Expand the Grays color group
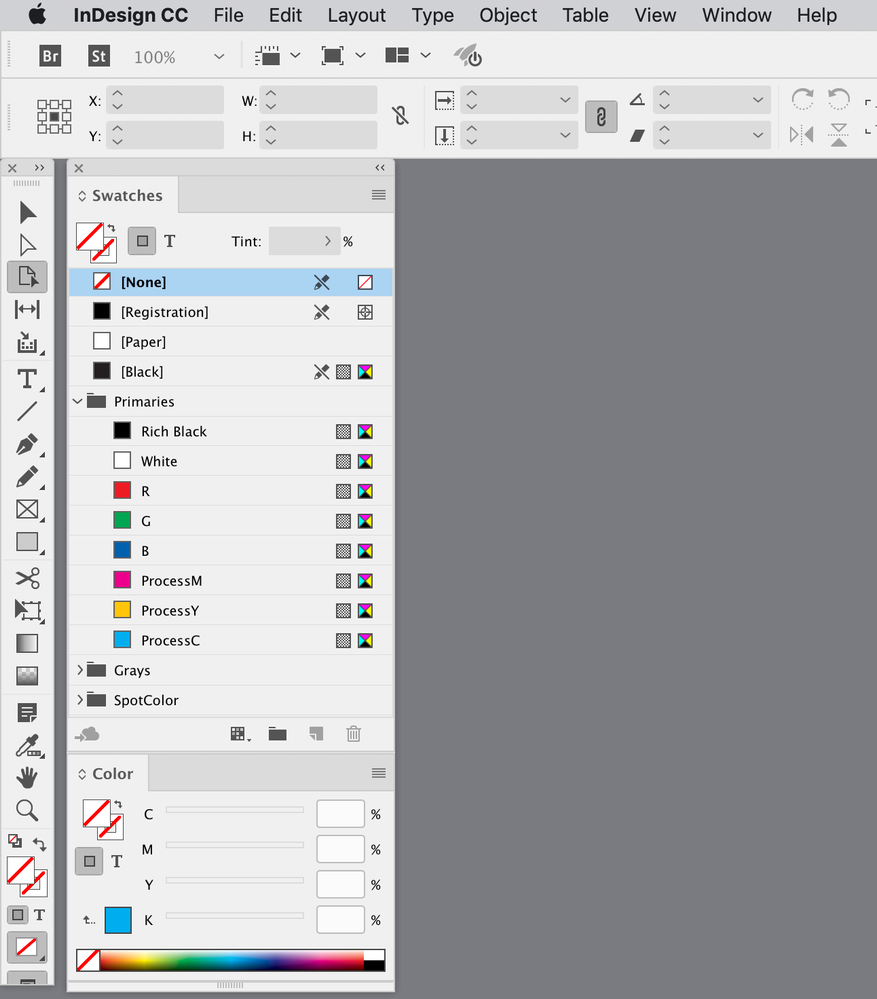This screenshot has height=999, width=877. click(x=80, y=670)
